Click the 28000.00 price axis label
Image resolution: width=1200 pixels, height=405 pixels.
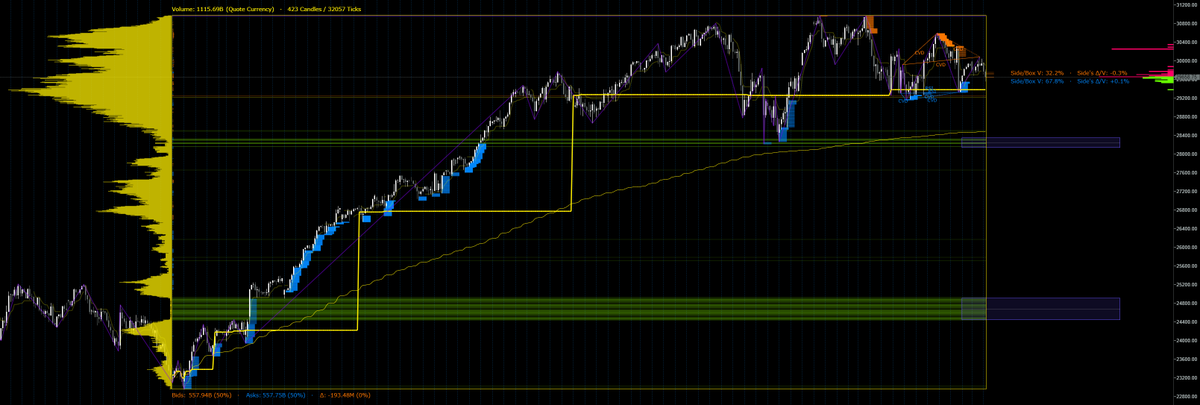[x=1187, y=154]
